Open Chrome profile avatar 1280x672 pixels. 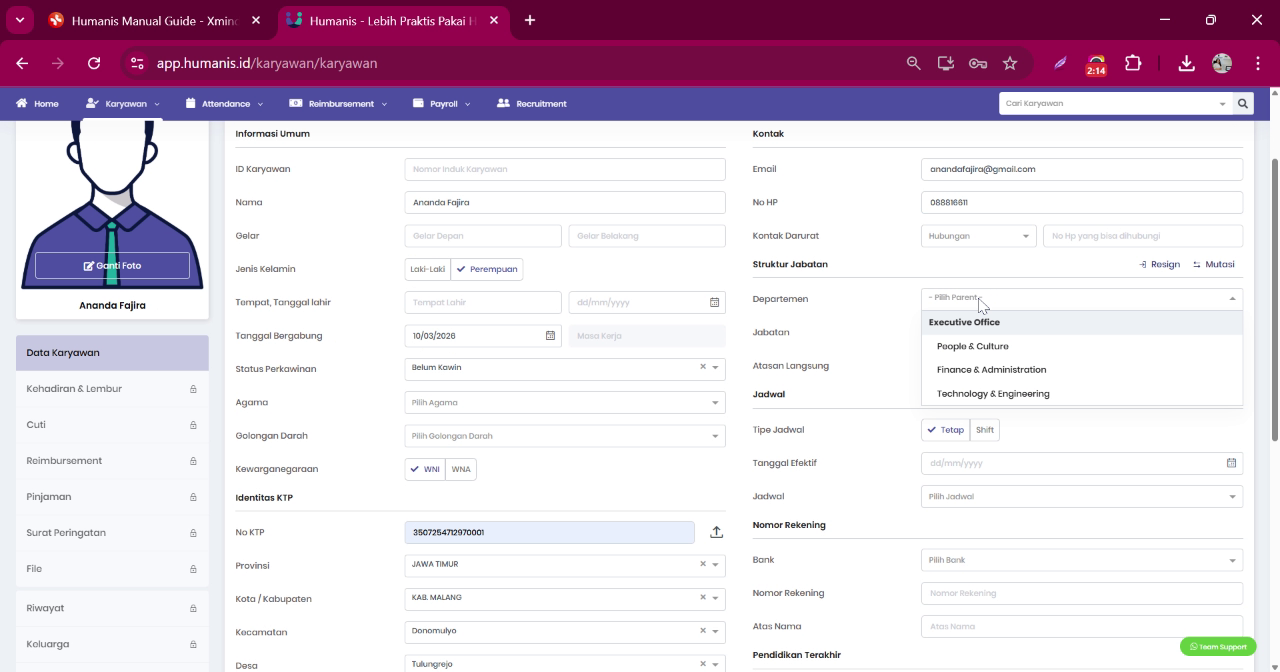click(1222, 63)
